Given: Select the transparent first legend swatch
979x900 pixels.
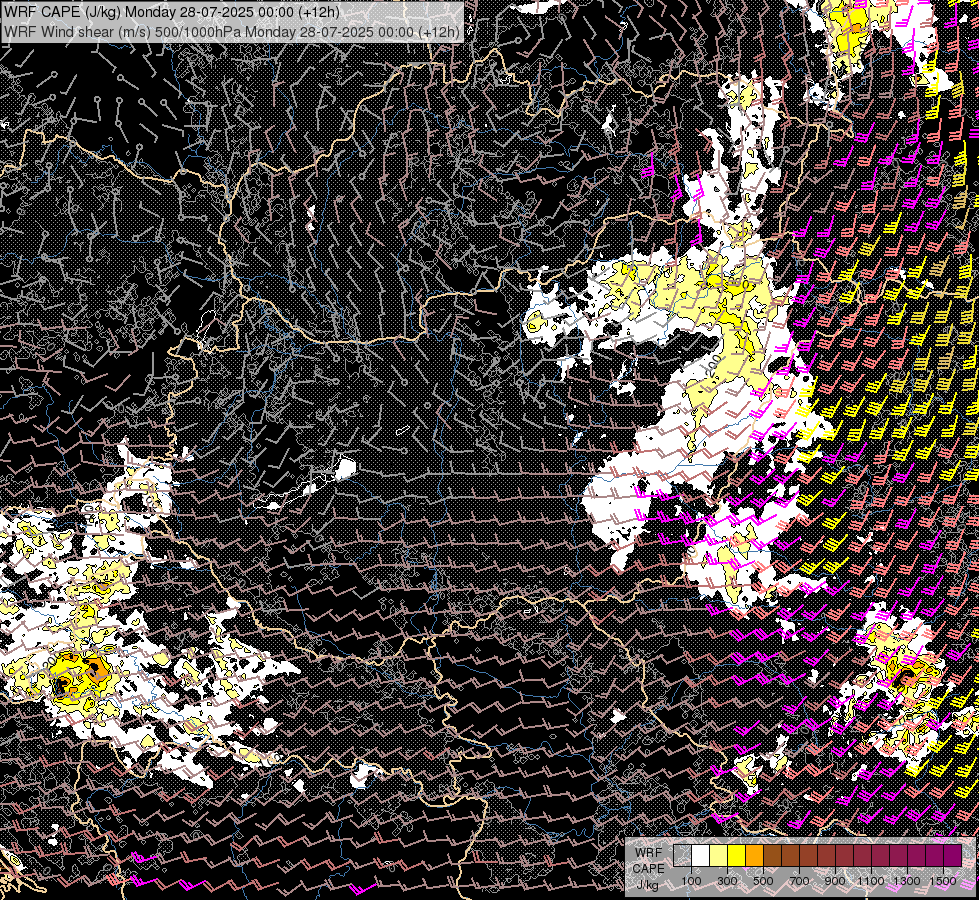Looking at the screenshot, I should 682,855.
